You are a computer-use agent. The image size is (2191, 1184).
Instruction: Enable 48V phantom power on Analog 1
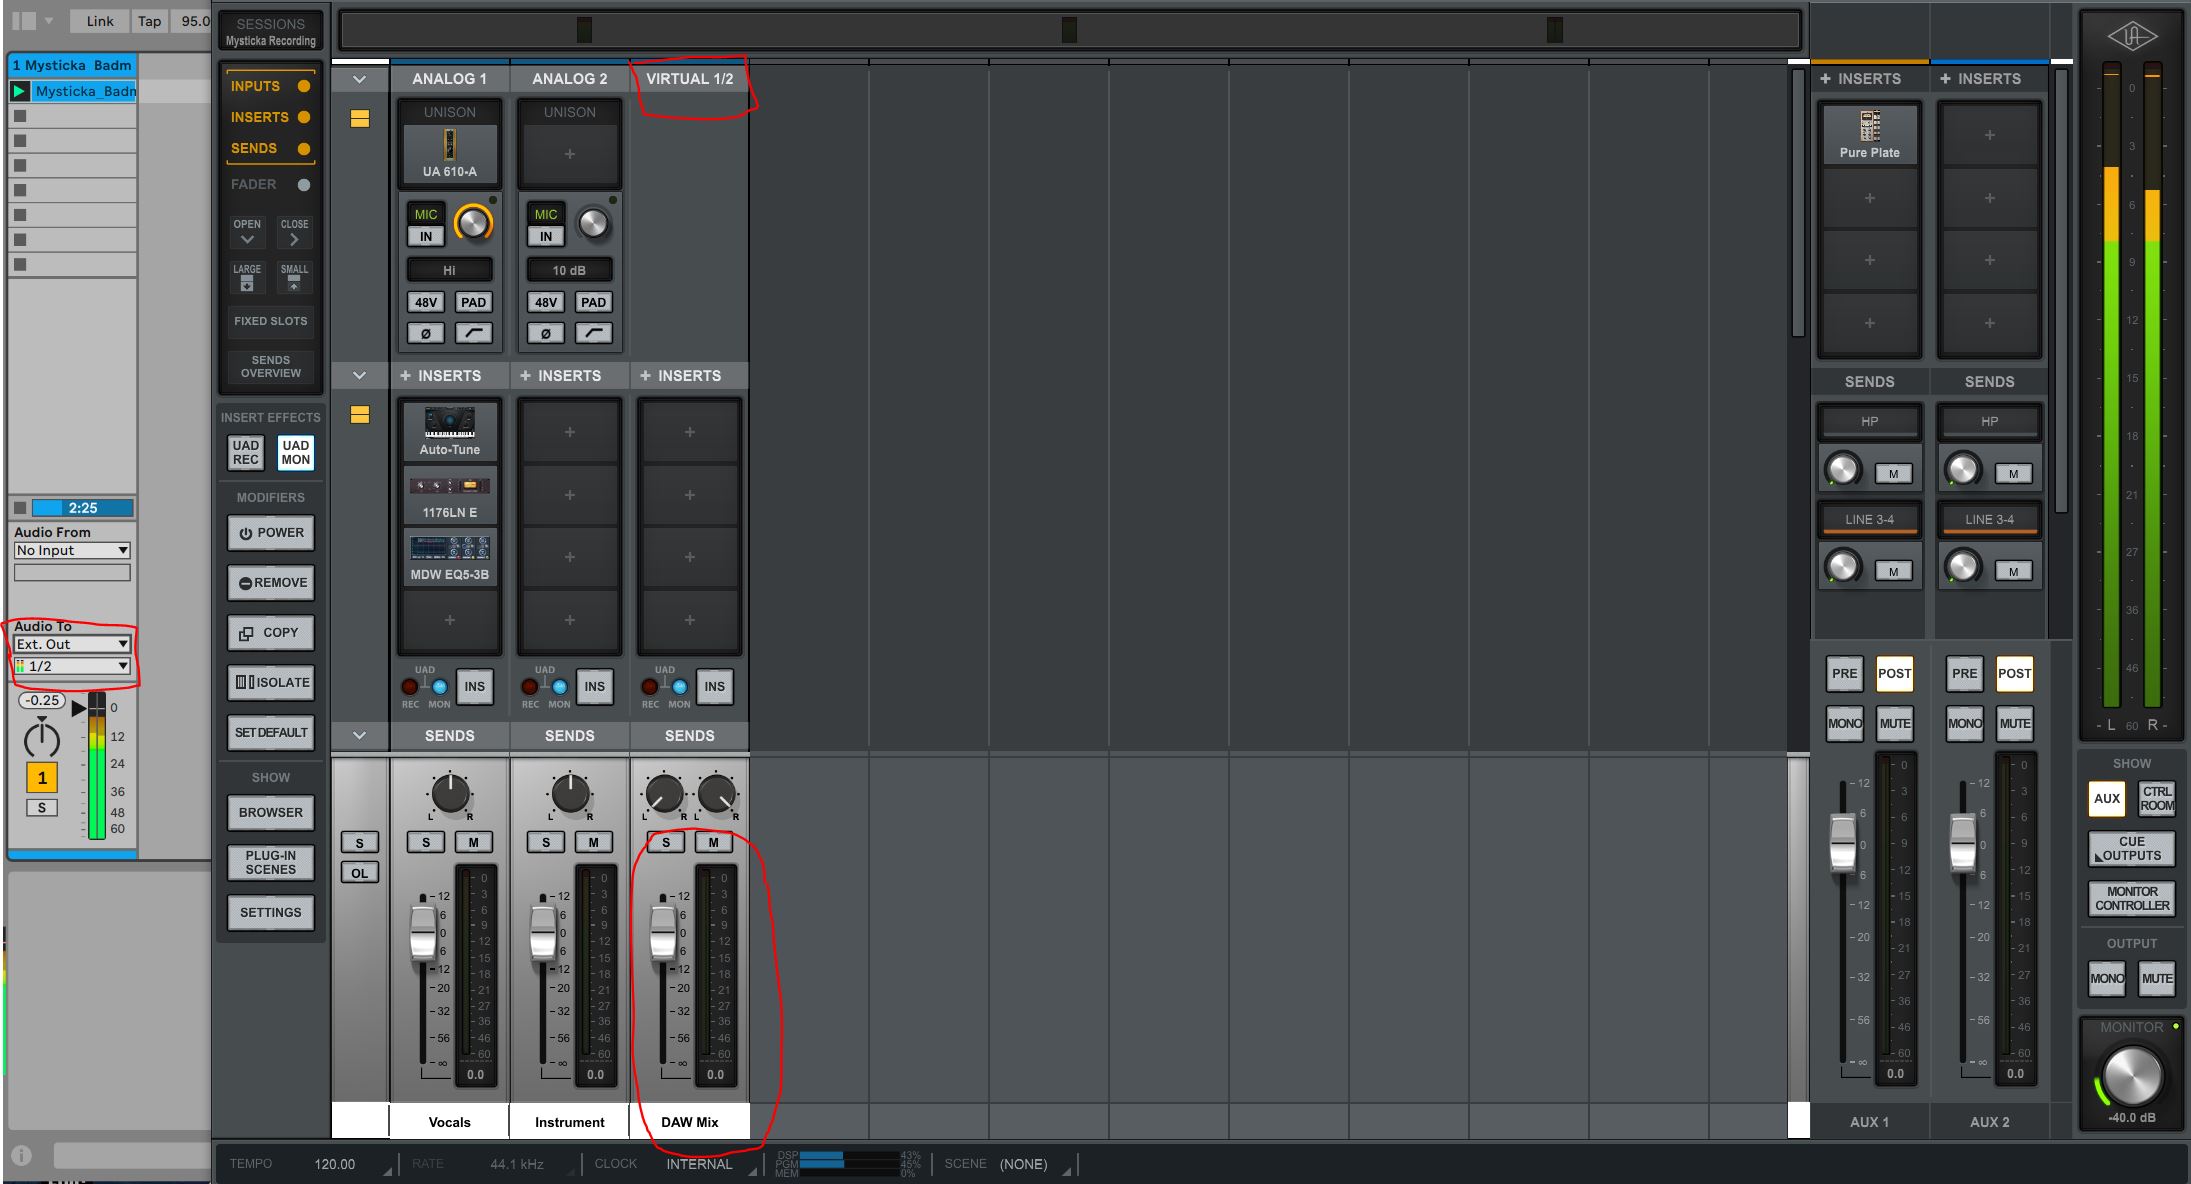[x=425, y=302]
